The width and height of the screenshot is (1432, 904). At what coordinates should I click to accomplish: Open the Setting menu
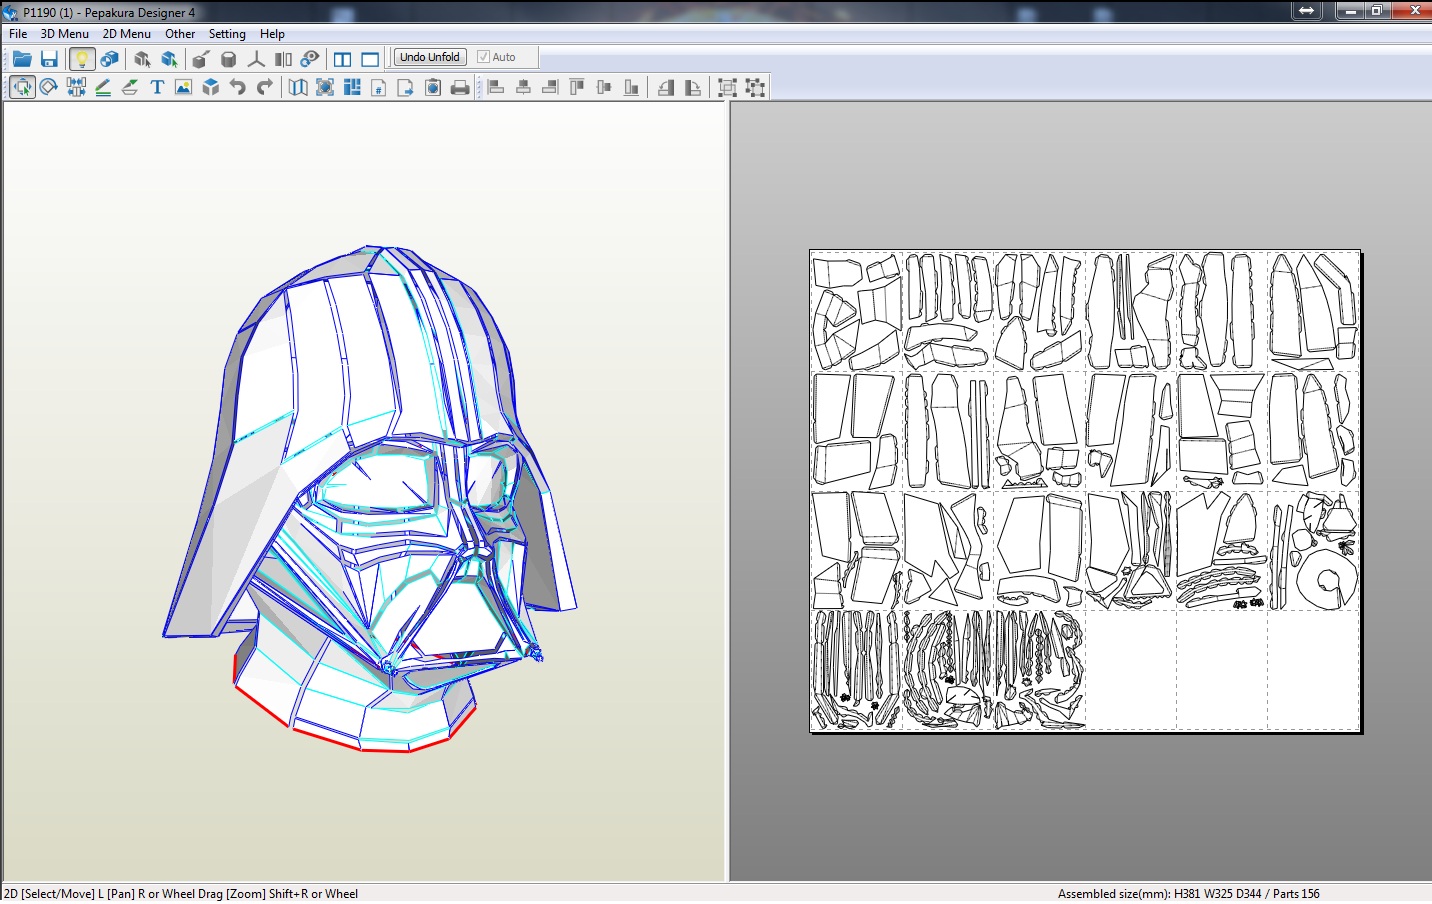227,33
